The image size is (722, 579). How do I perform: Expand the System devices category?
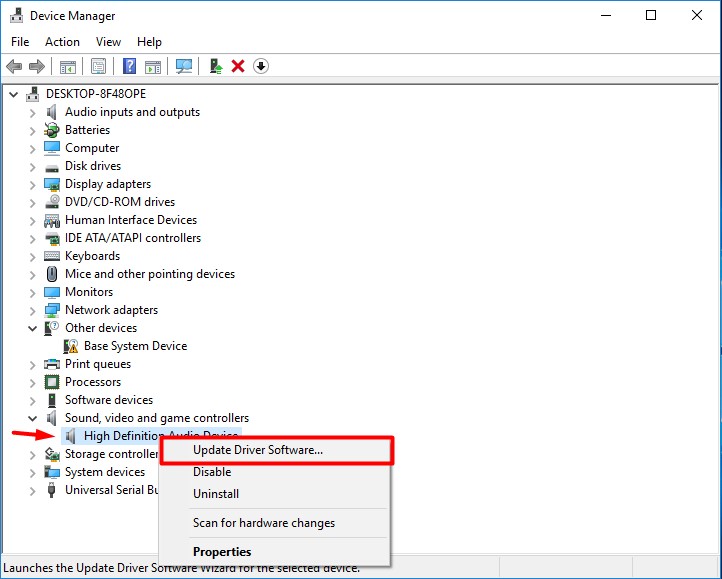pos(32,473)
